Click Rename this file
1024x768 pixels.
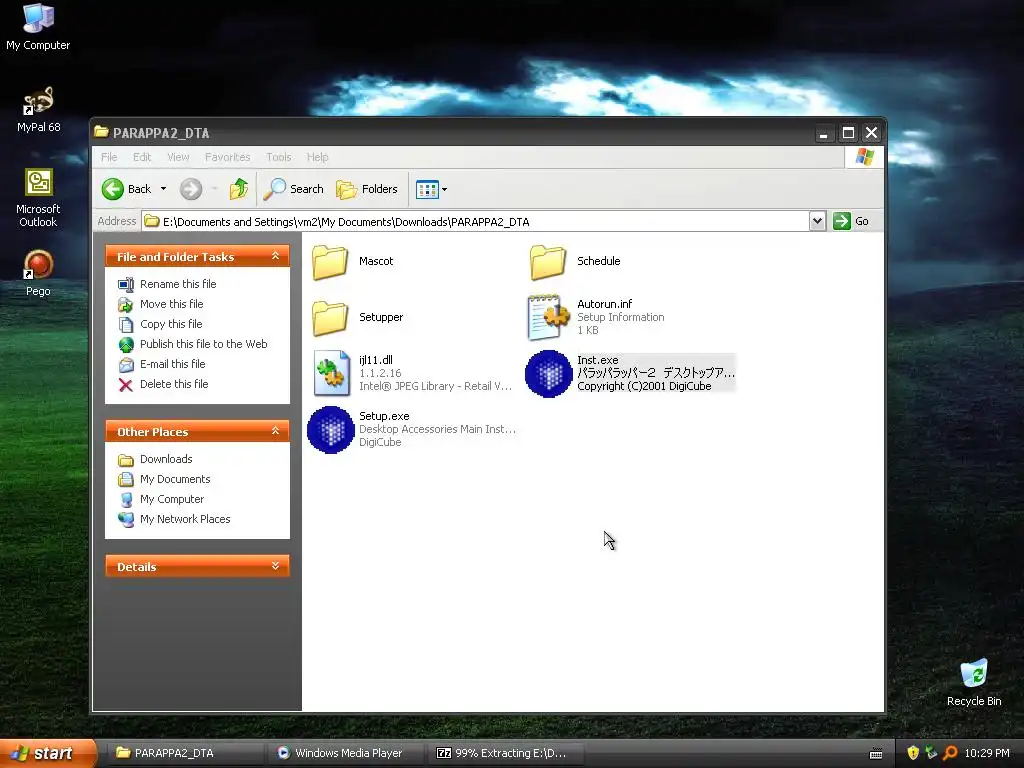point(178,284)
